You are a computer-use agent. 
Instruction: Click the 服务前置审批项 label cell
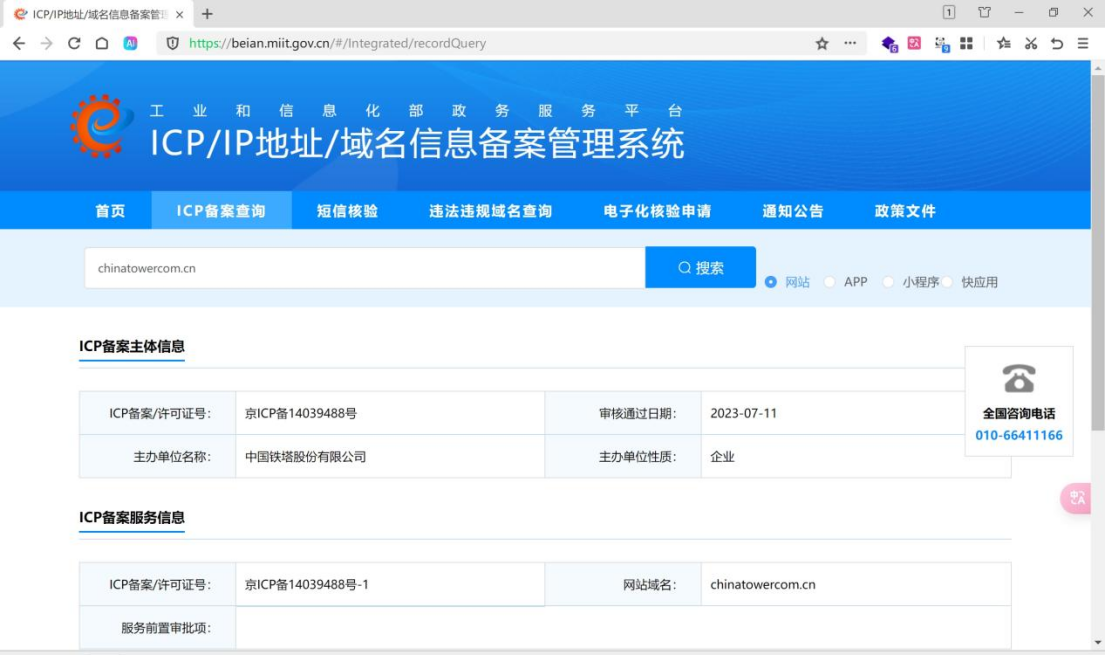click(157, 628)
